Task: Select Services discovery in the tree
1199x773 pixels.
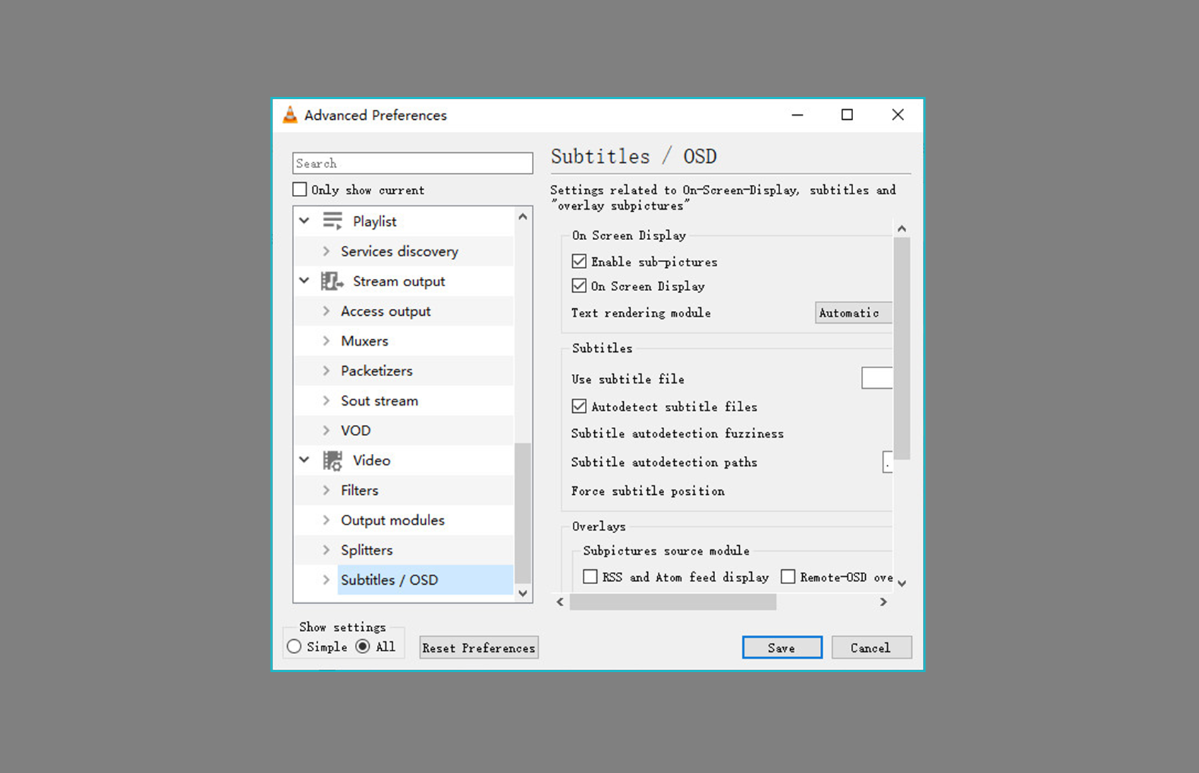Action: coord(399,251)
